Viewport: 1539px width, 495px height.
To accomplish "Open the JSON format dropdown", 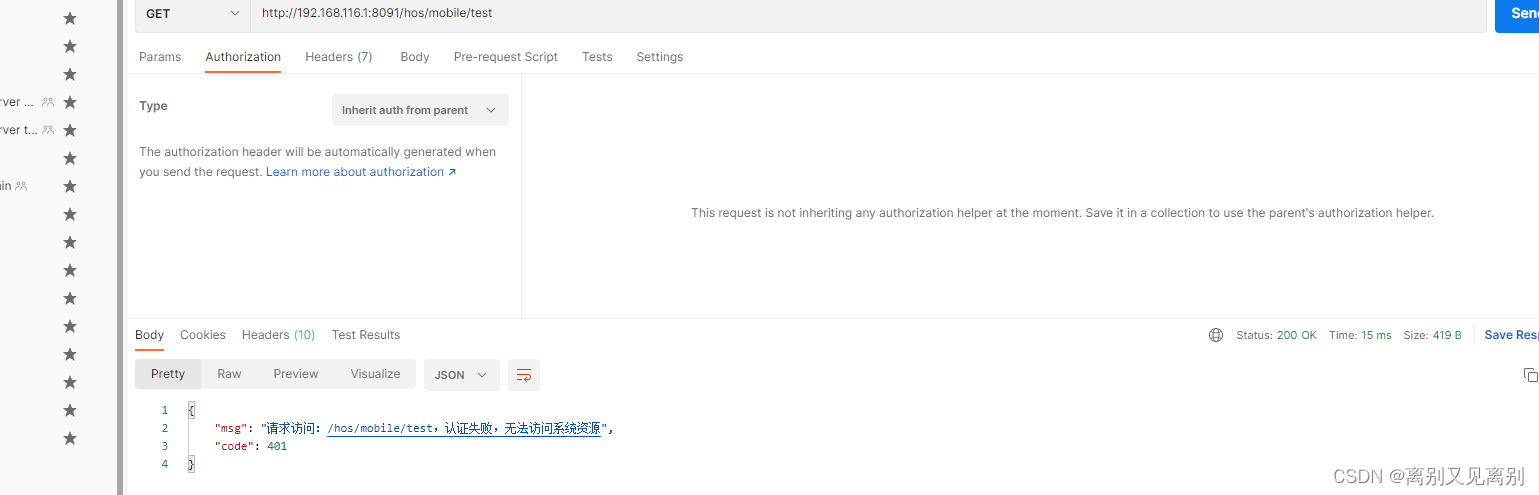I will pos(462,375).
